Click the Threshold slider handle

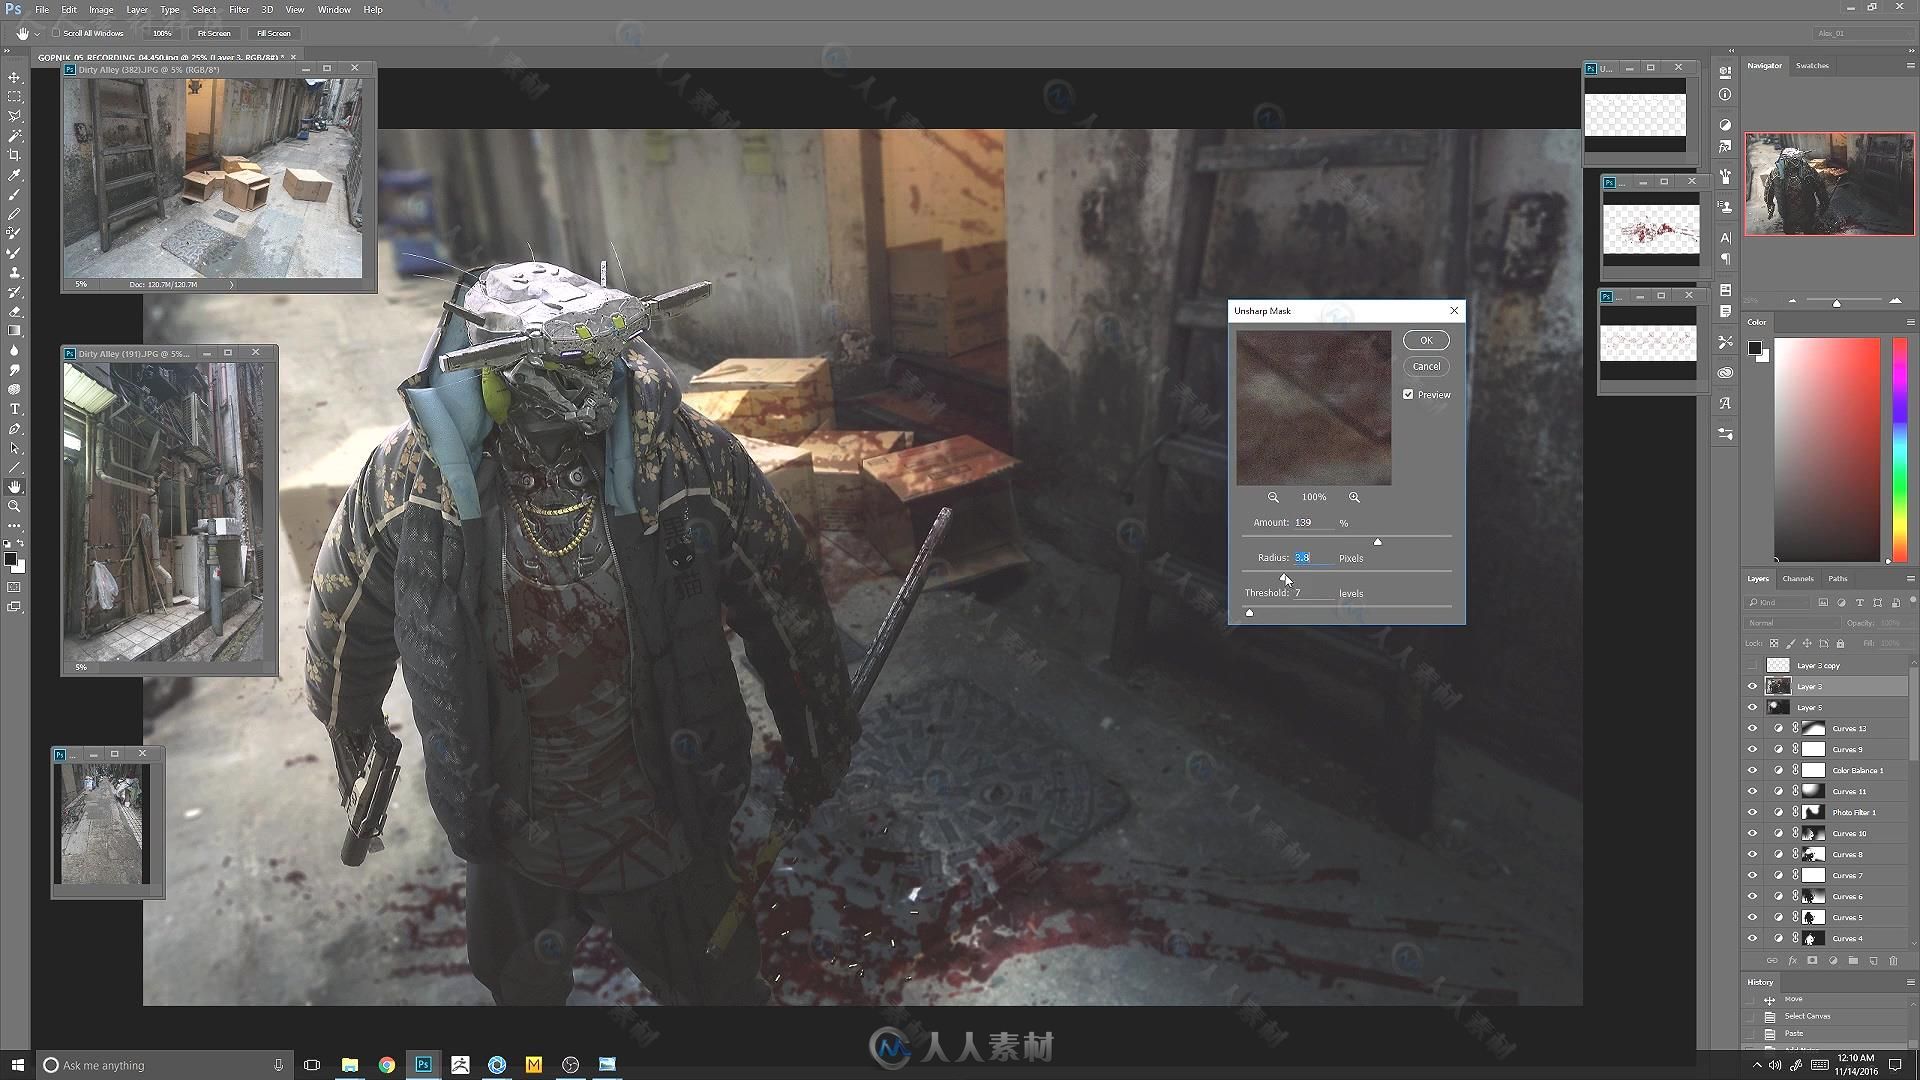(1249, 612)
